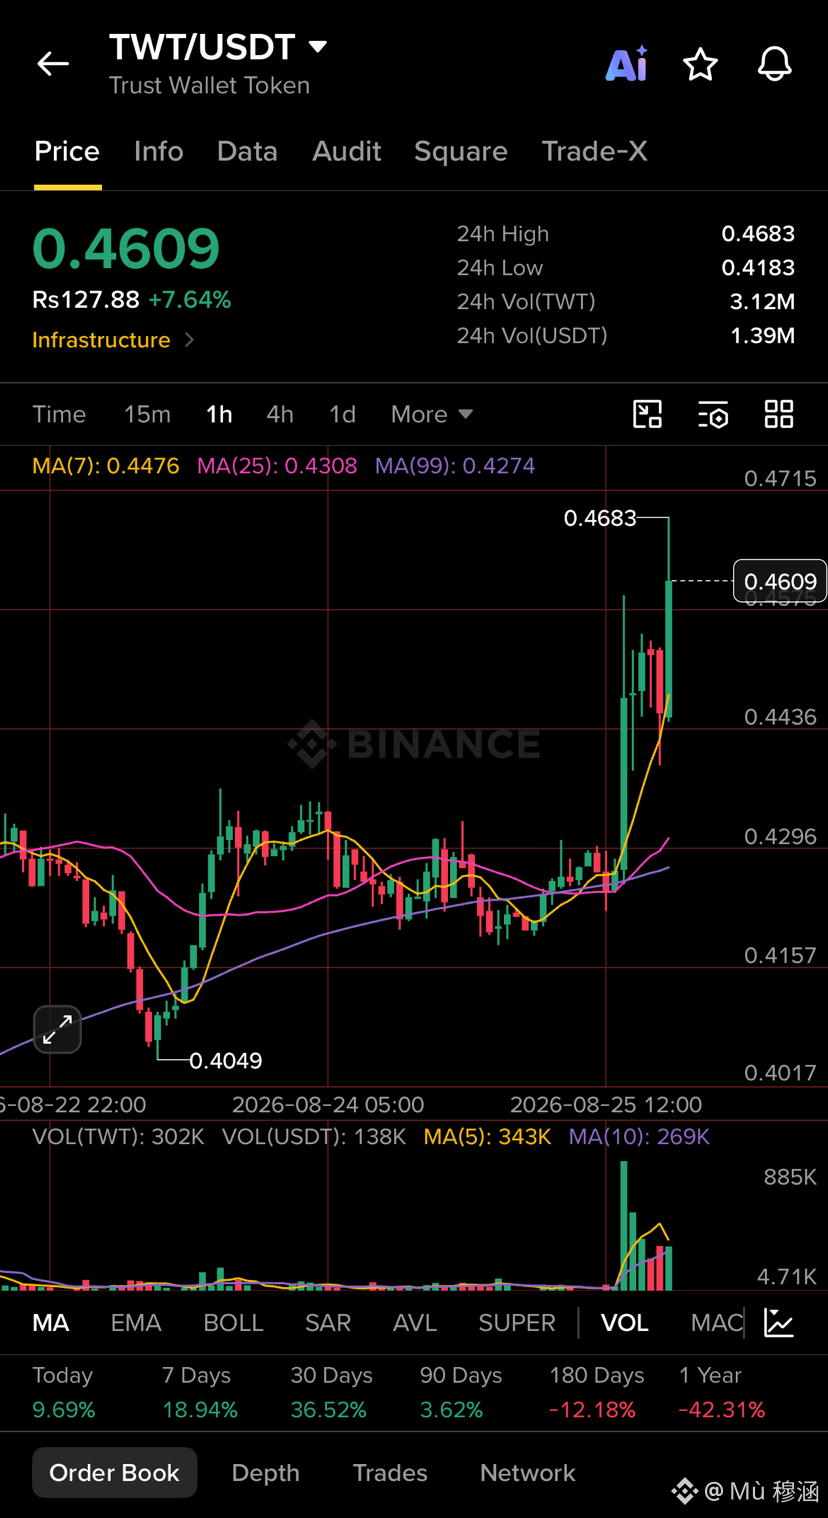Image resolution: width=828 pixels, height=1518 pixels.
Task: Click the volume MA(10): 269K legend
Action: pyautogui.click(x=639, y=1137)
